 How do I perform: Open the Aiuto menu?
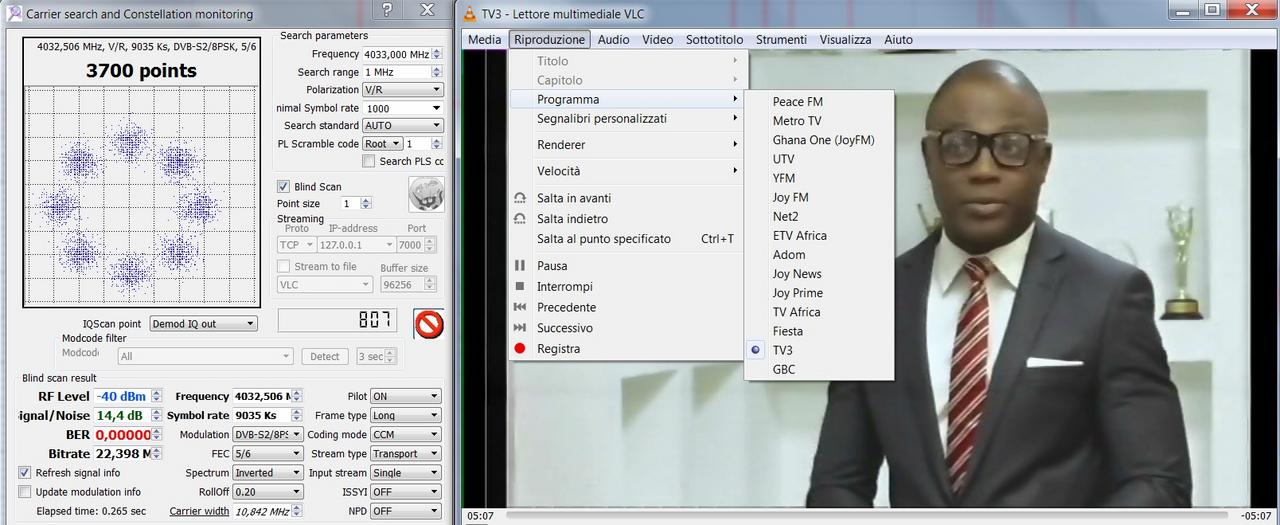pos(899,40)
